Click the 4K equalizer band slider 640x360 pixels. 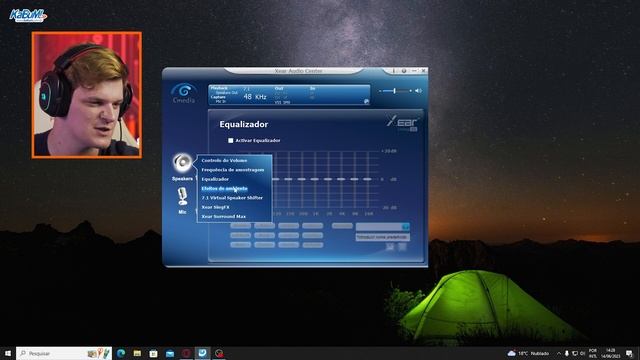click(342, 180)
